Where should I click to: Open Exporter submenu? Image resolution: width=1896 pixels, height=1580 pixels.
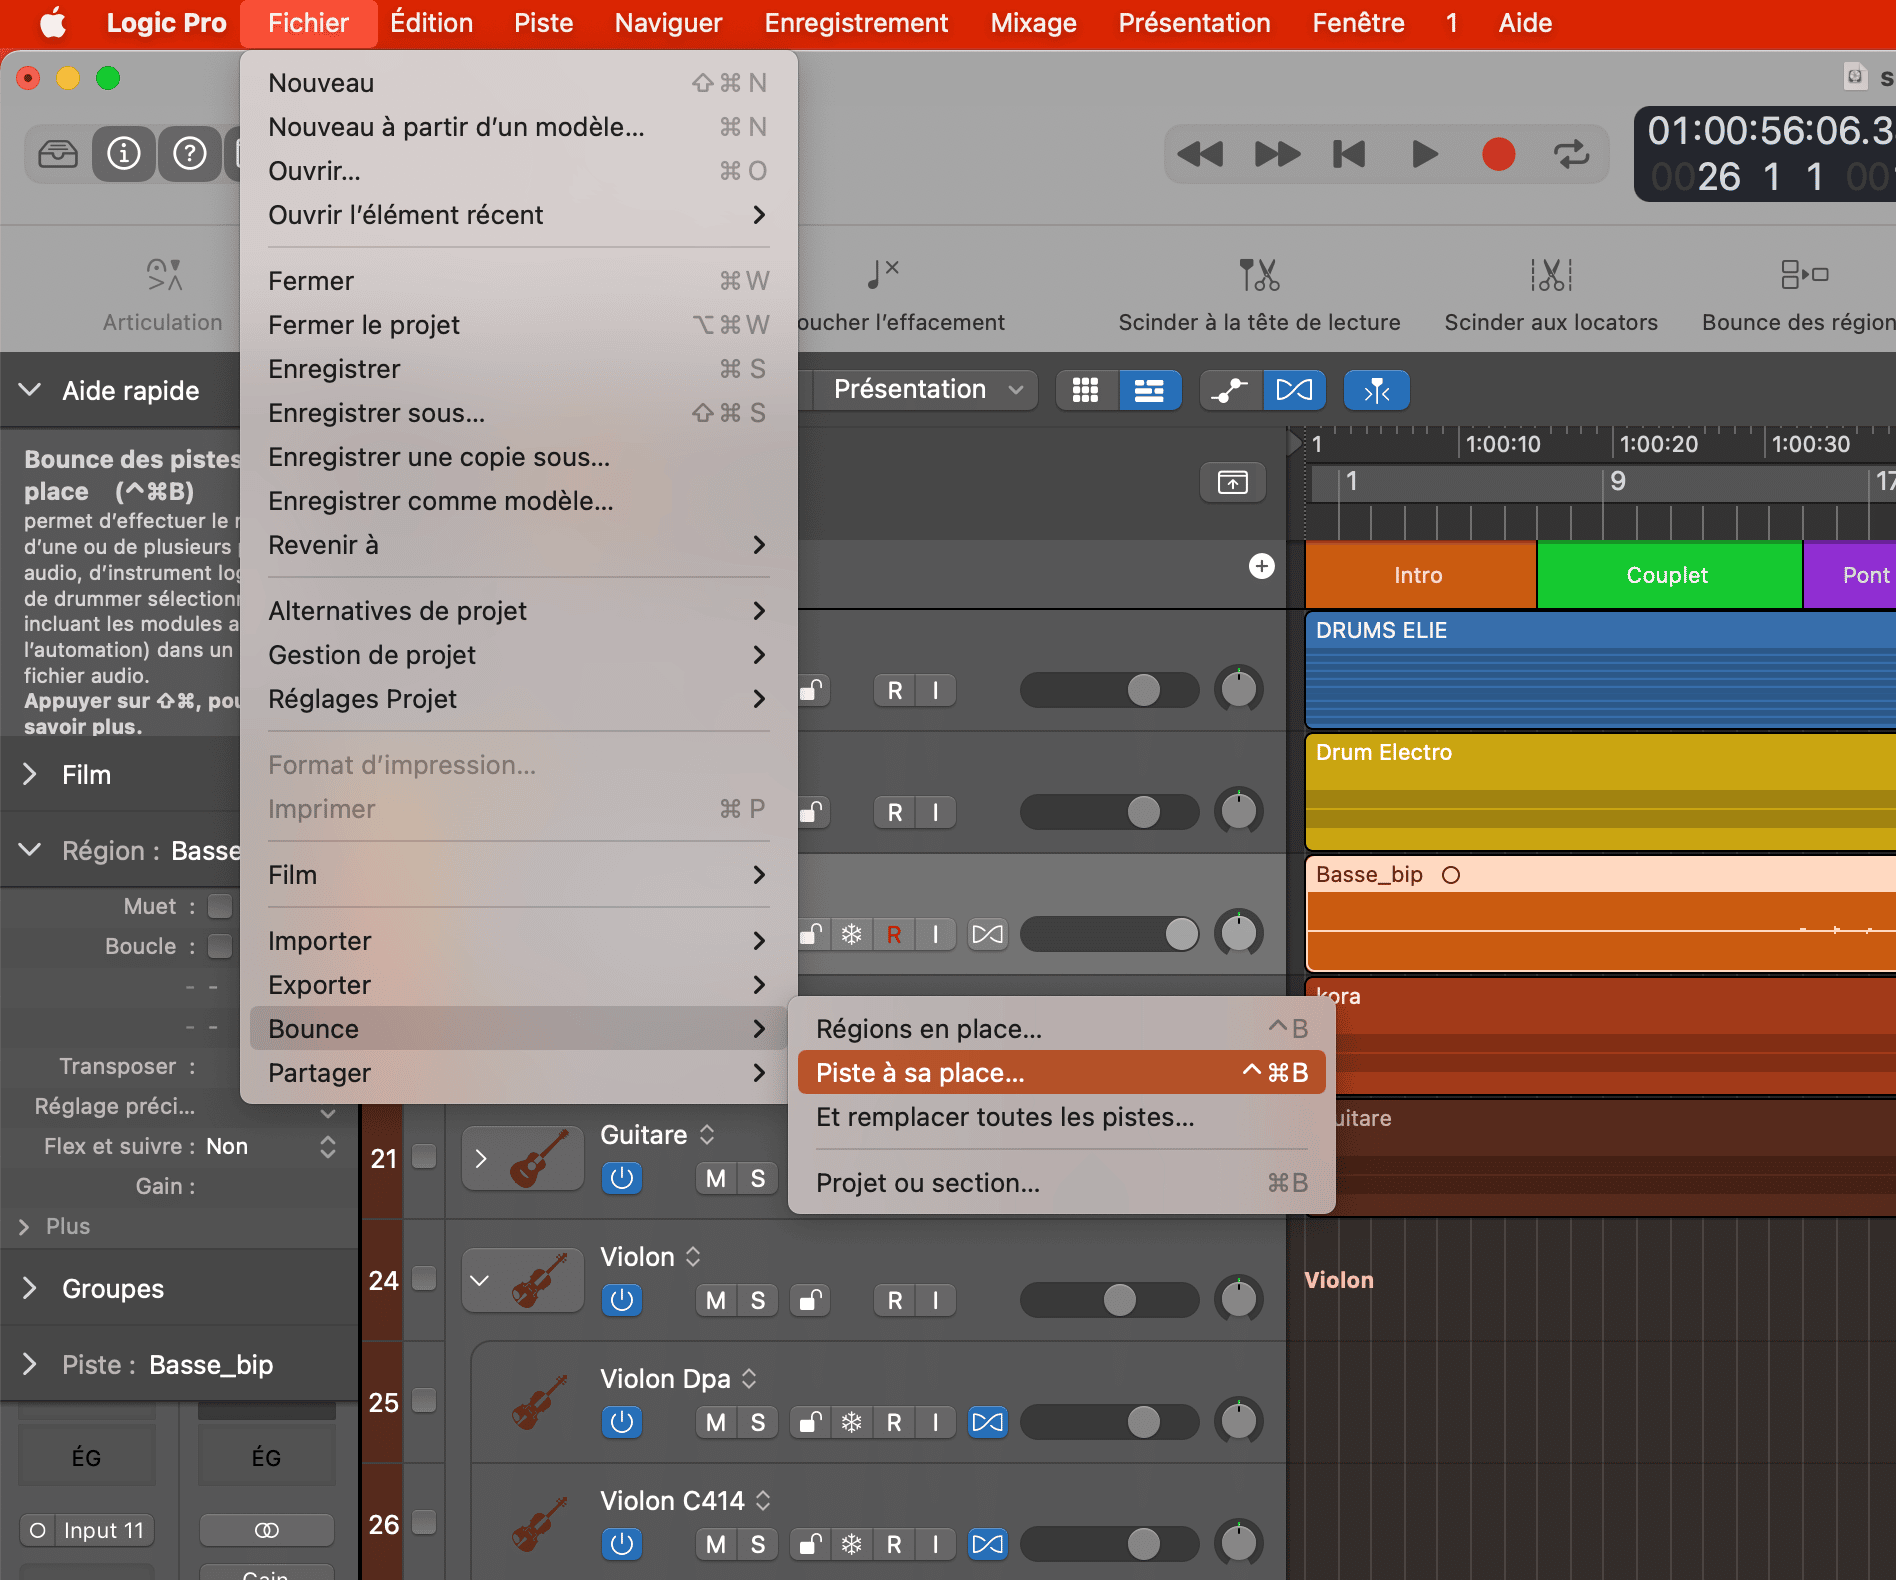[x=517, y=985]
